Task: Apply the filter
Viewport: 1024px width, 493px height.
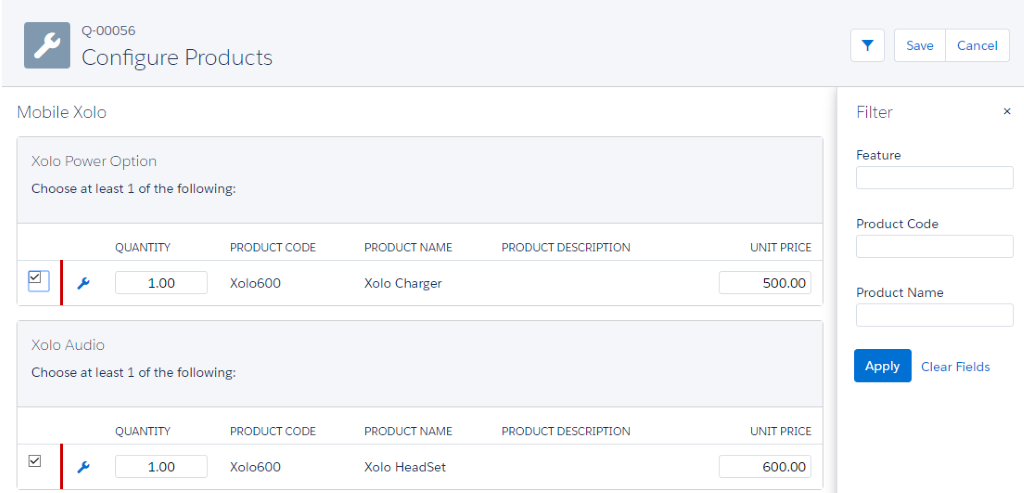Action: pos(882,366)
